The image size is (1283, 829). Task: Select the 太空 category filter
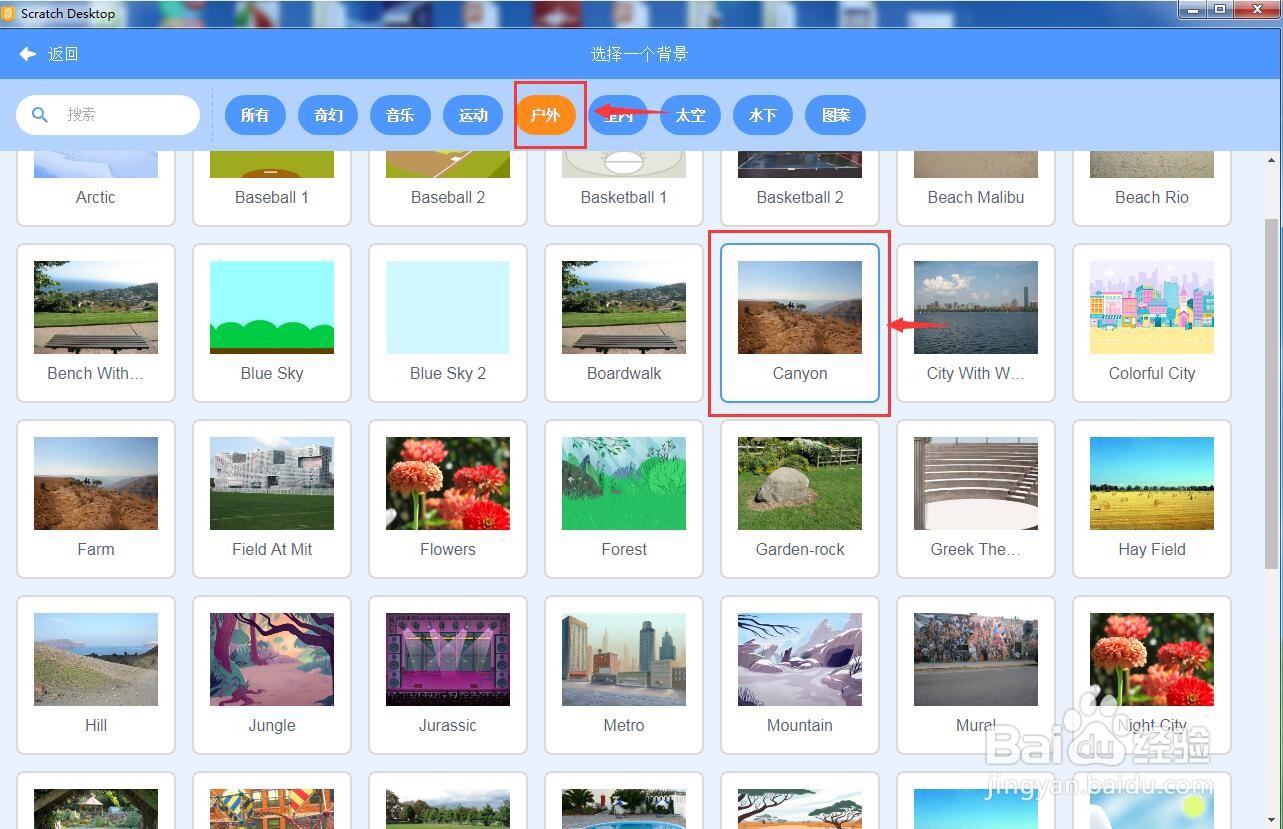click(690, 115)
